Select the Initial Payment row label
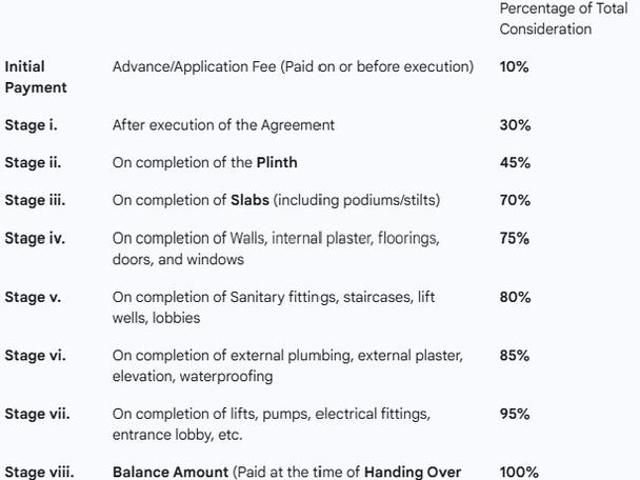This screenshot has width=640, height=480. [x=36, y=77]
